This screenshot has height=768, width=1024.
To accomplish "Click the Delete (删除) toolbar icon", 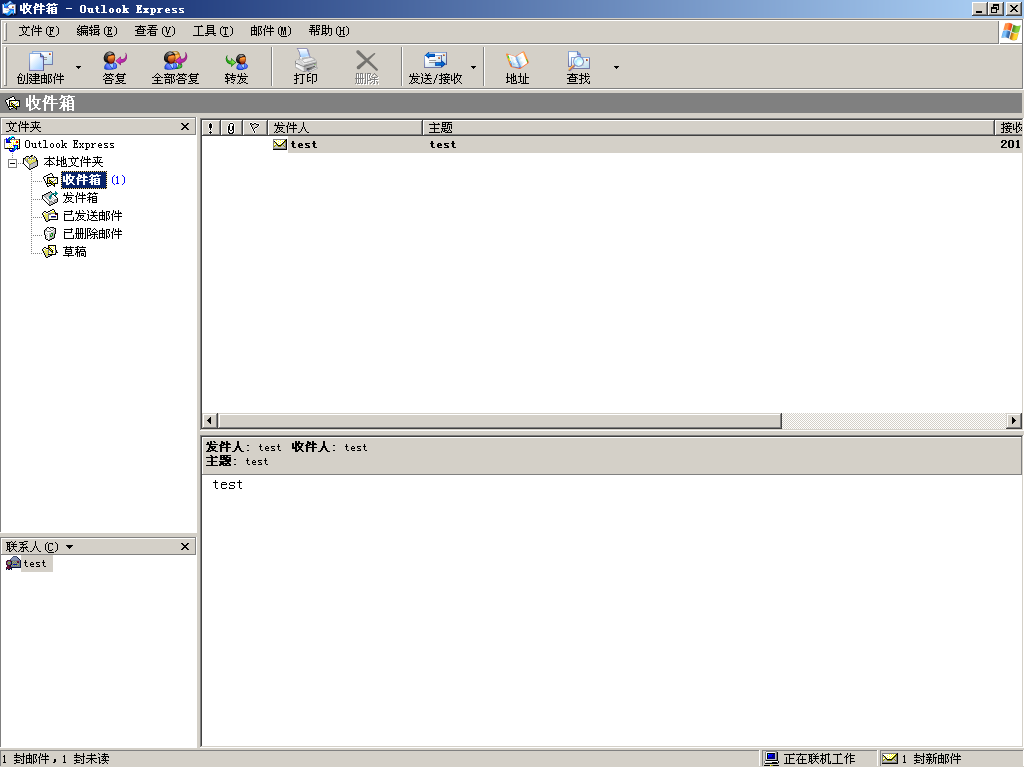I will (366, 67).
